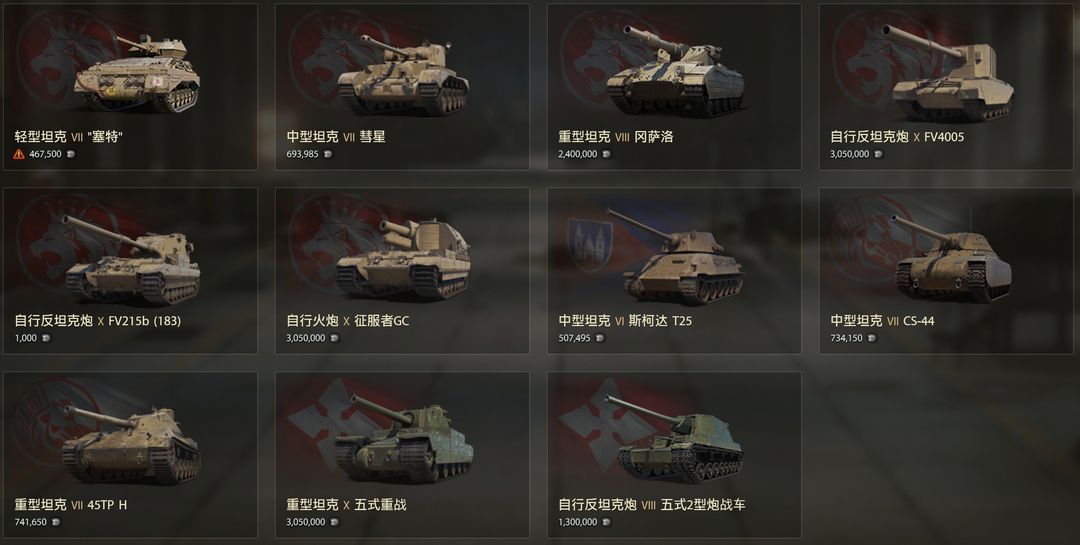Click the credits icon next to 1,000
This screenshot has width=1080, height=545.
[x=46, y=338]
